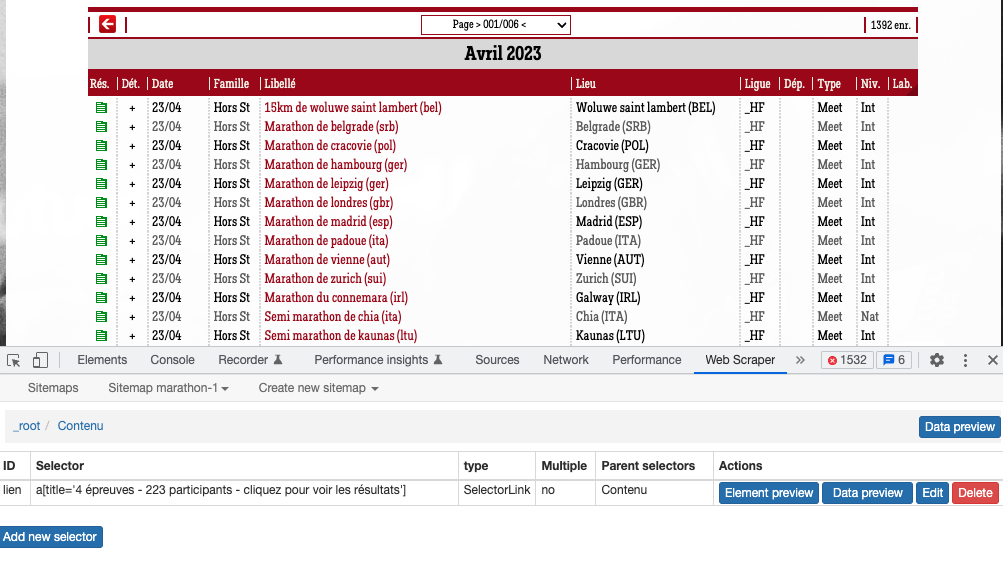Image resolution: width=1003 pixels, height=570 pixels.
Task: Click the green results icon for Marathon de Madrid
Action: pyautogui.click(x=100, y=222)
